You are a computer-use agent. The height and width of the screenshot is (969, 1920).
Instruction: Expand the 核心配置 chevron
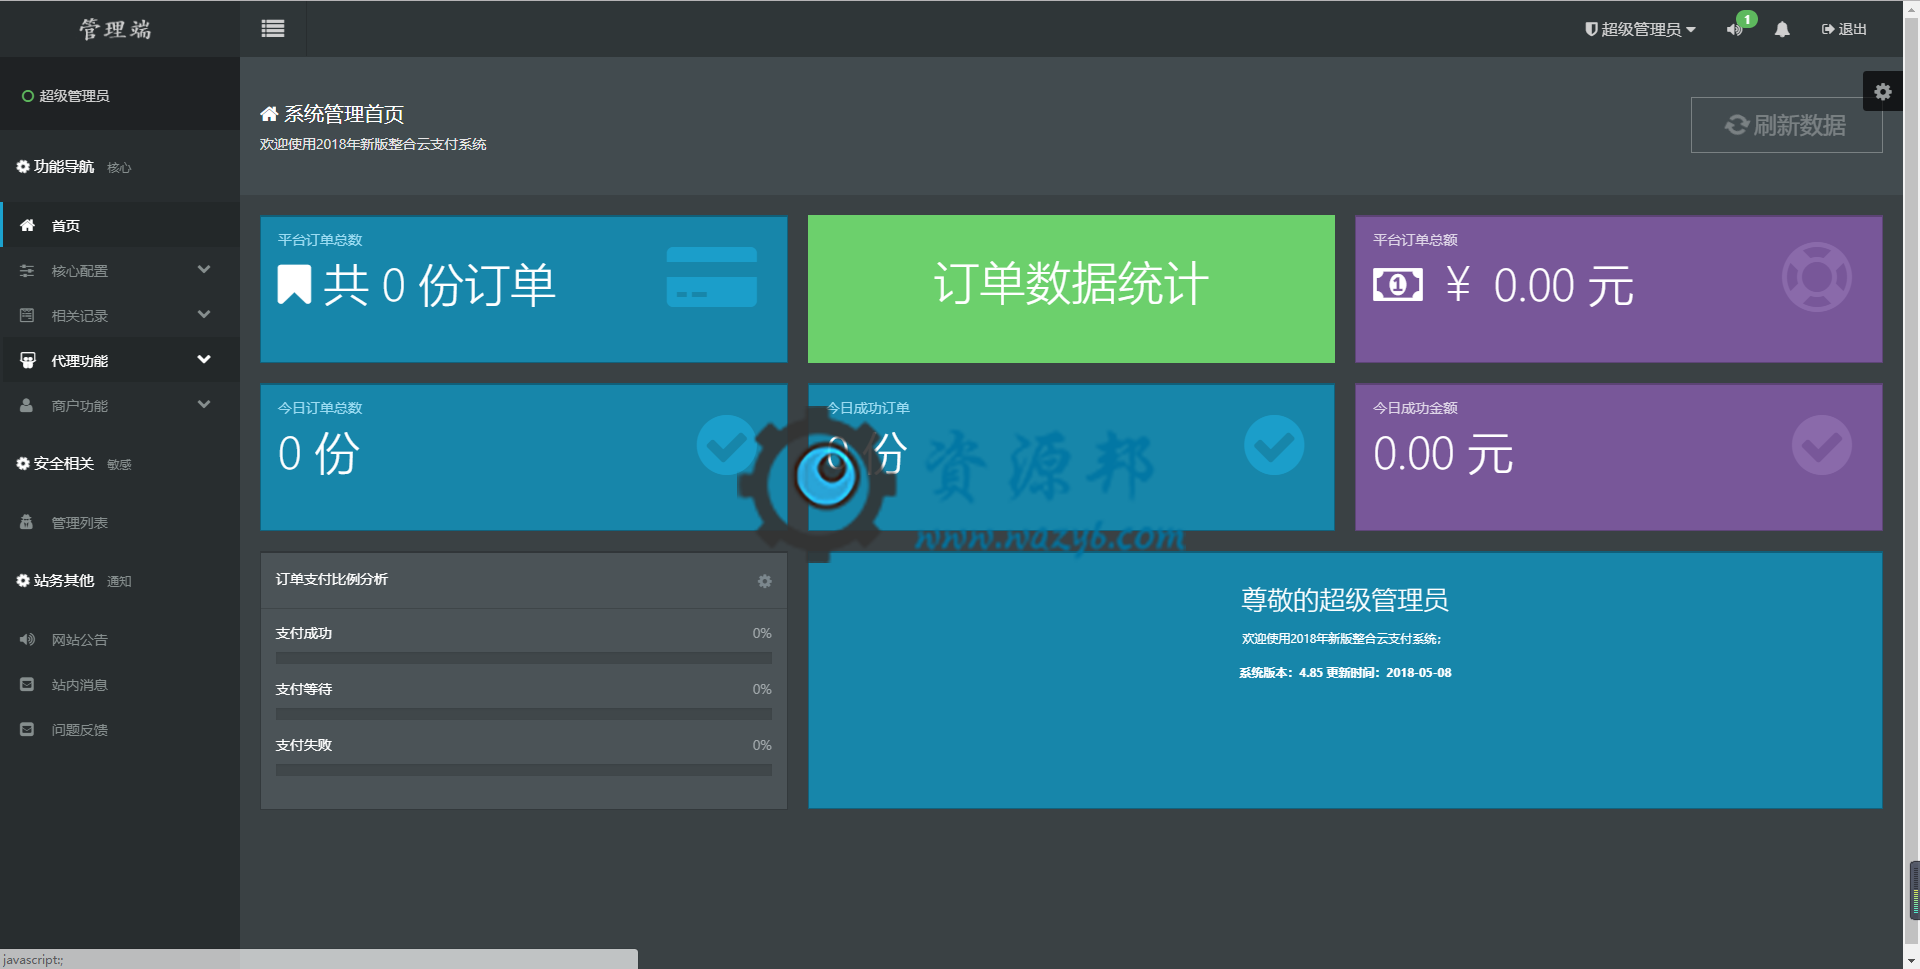coord(204,270)
